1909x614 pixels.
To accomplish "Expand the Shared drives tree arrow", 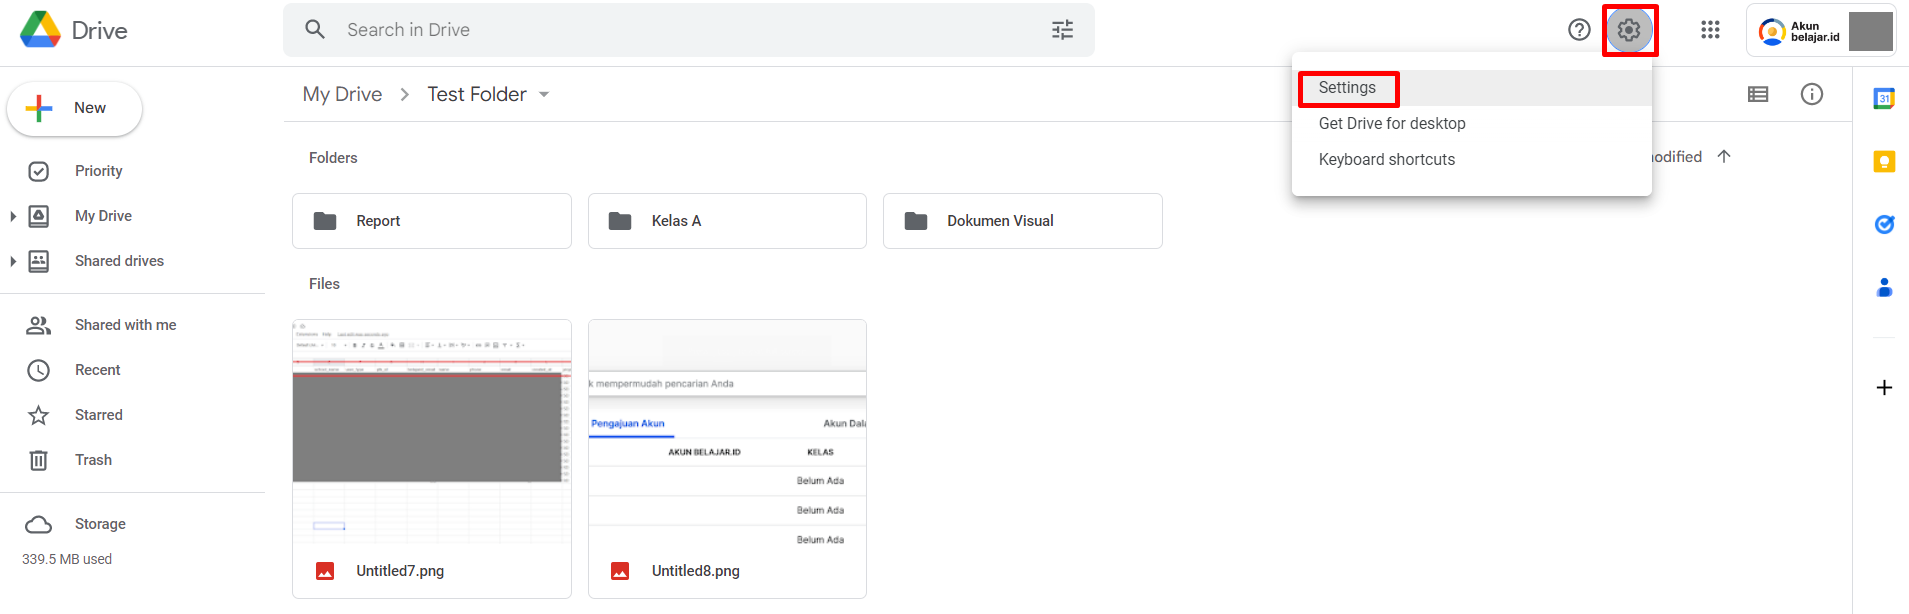I will 13,261.
